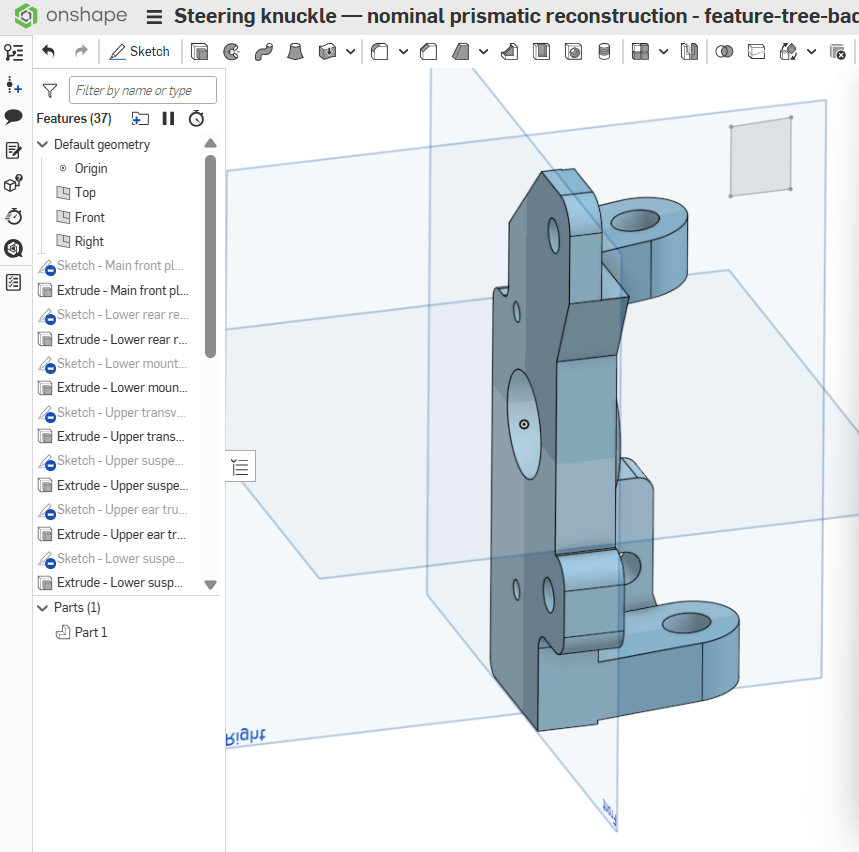859x852 pixels.
Task: Select the Split tool
Action: pyautogui.click(x=757, y=52)
